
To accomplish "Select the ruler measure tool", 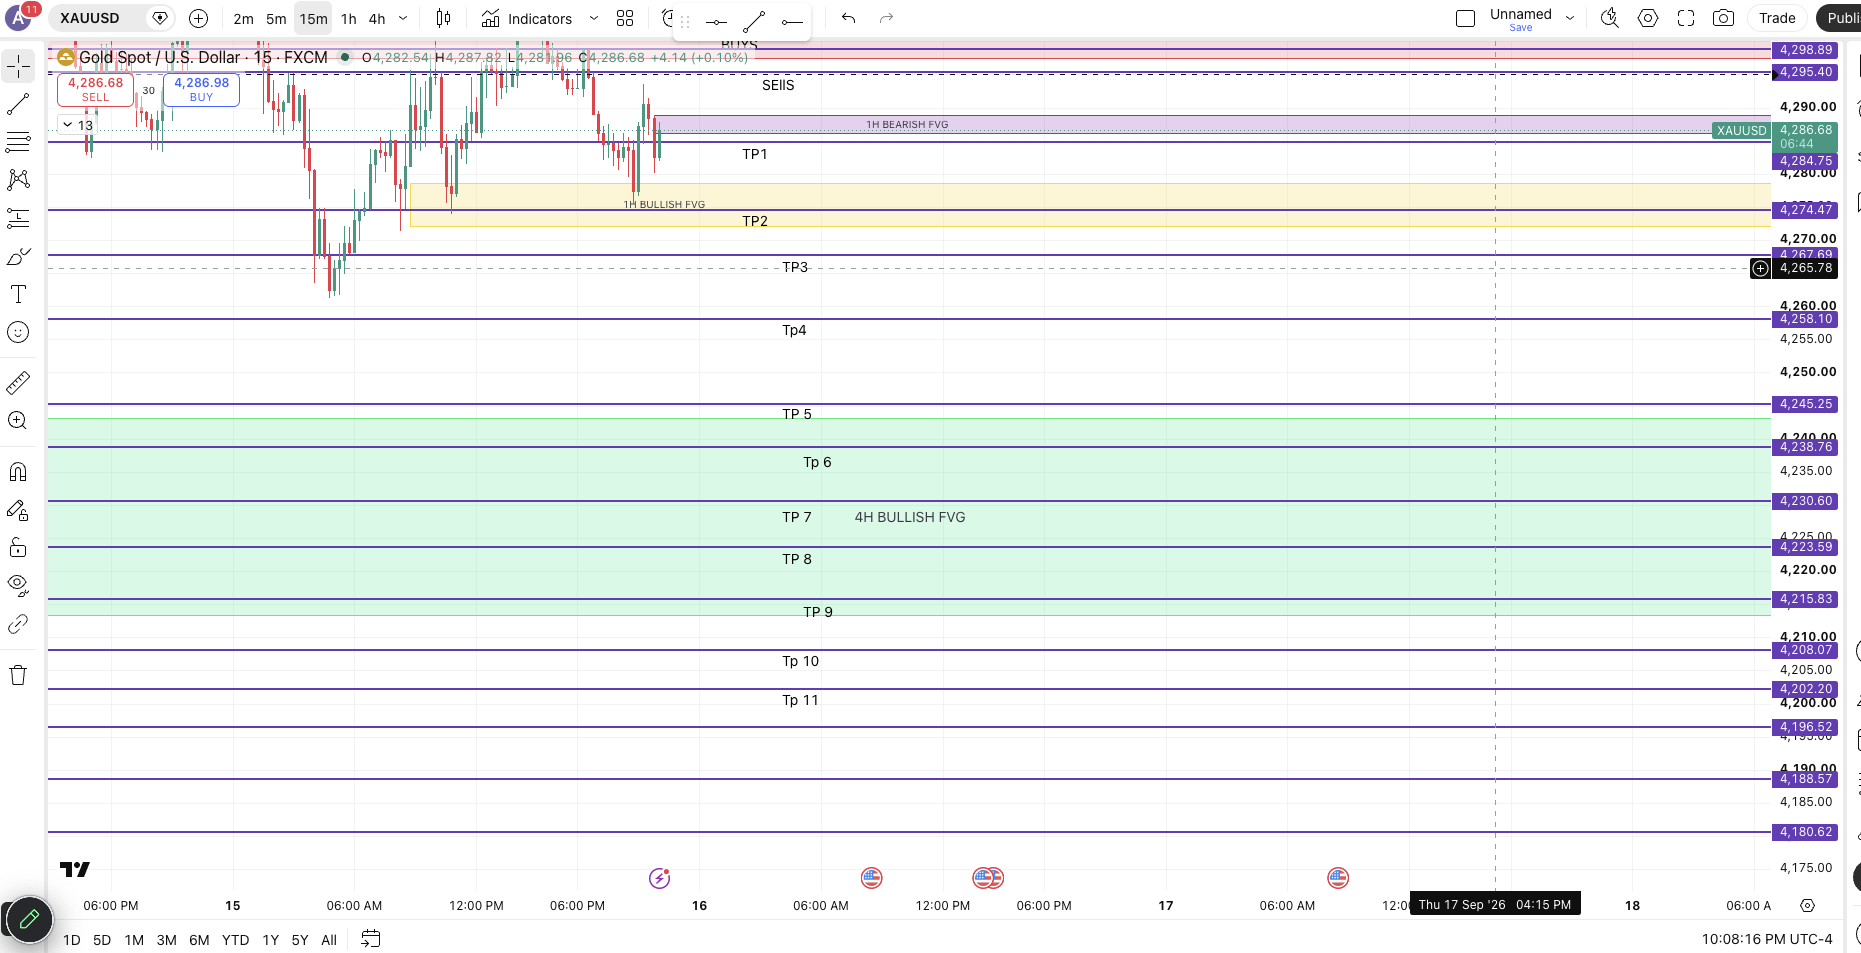I will point(18,383).
